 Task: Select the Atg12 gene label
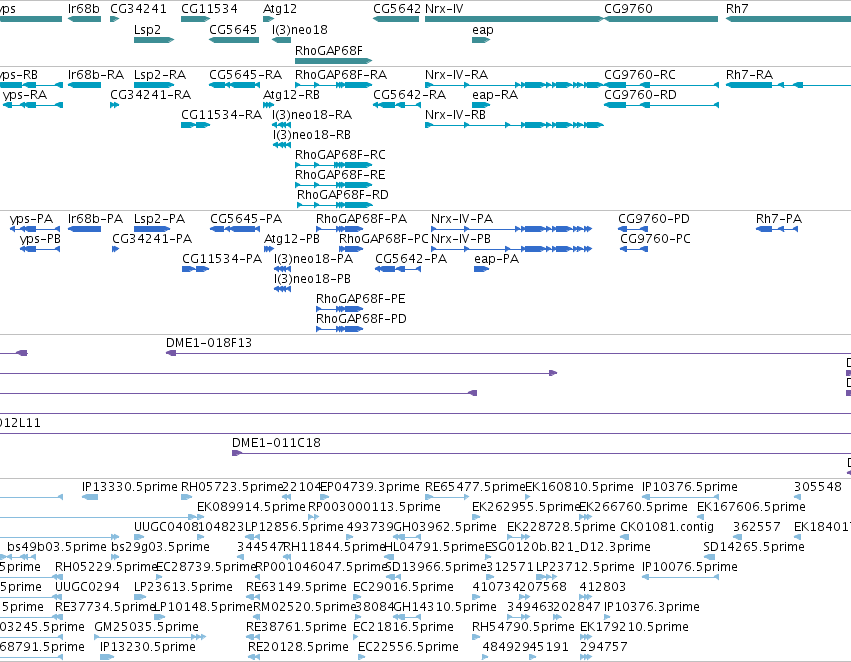click(x=280, y=9)
